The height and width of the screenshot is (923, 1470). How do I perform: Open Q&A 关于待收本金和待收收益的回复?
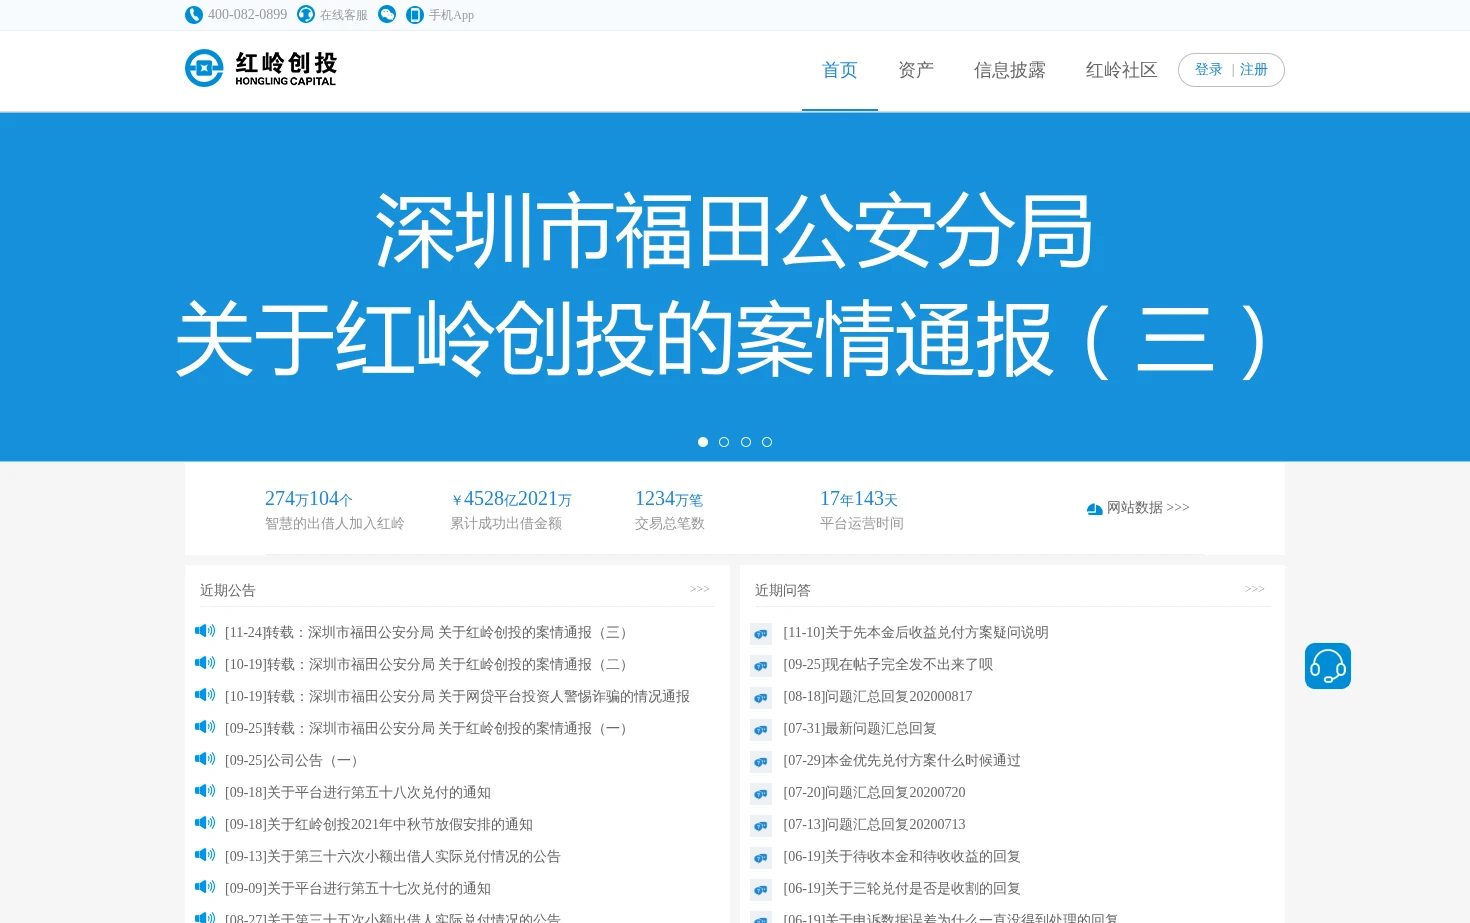[x=902, y=856]
